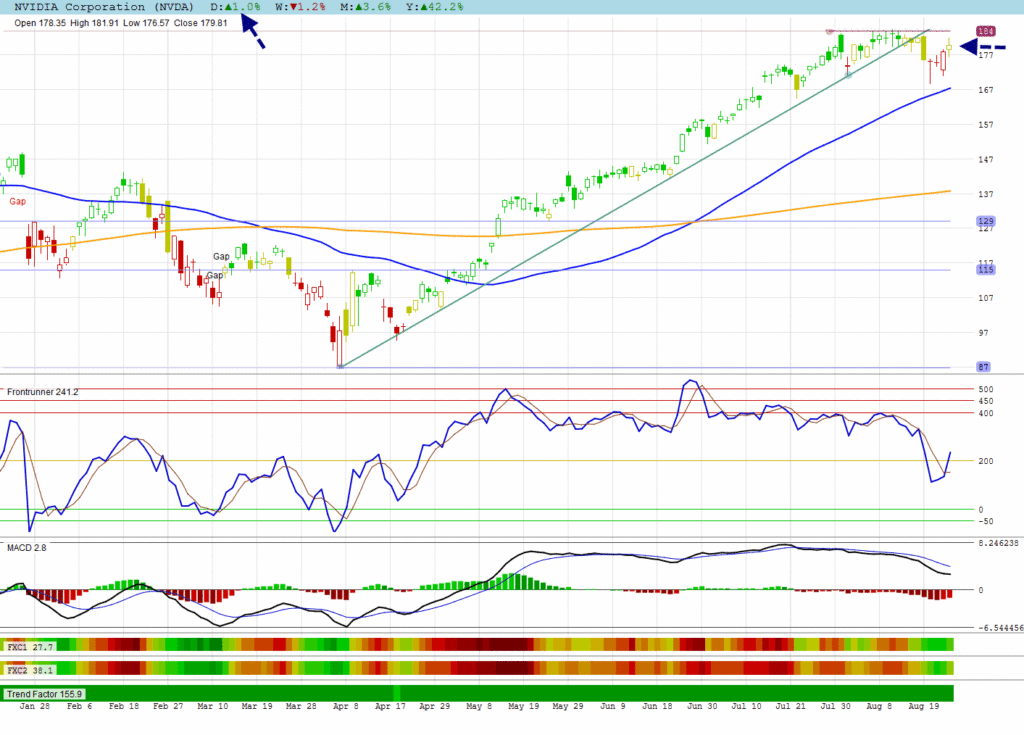This screenshot has width=1024, height=735.
Task: Click the 177 price axis label
Action: [985, 55]
